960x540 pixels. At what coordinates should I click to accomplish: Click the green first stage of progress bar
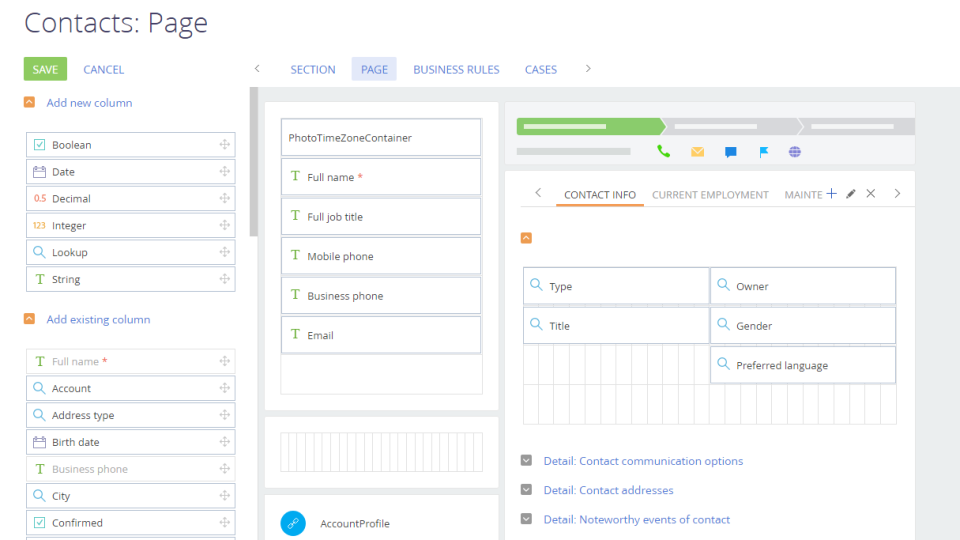click(x=590, y=126)
